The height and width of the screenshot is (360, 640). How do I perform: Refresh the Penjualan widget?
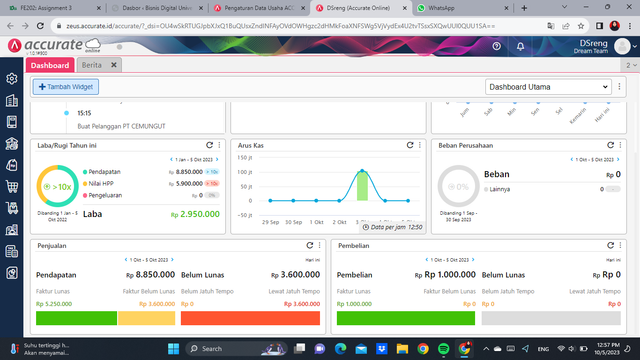click(310, 245)
